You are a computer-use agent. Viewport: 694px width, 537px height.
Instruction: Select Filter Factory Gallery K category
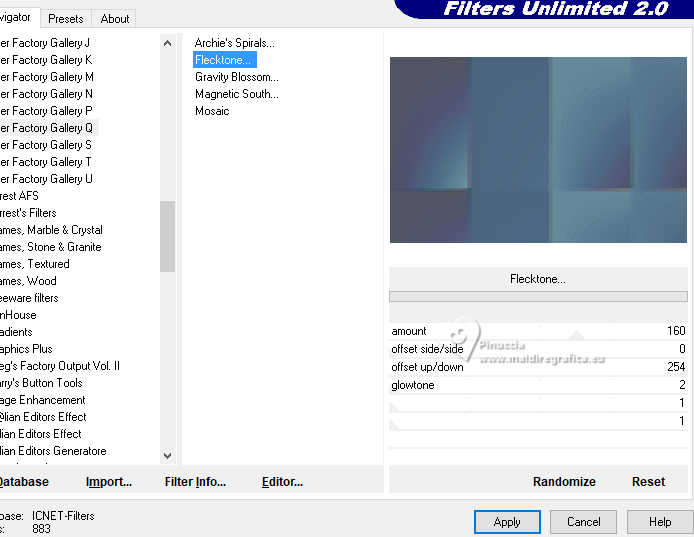click(46, 60)
